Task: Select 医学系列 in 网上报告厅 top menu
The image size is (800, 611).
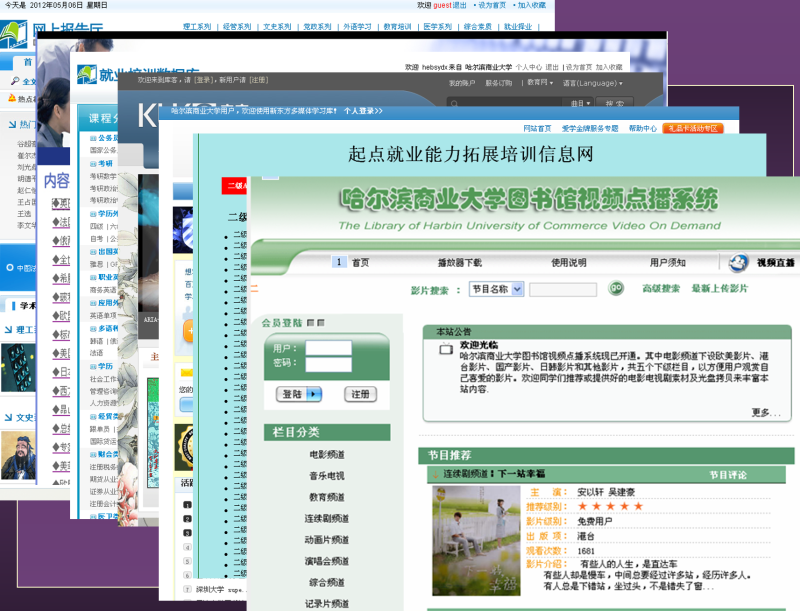Action: click(437, 27)
